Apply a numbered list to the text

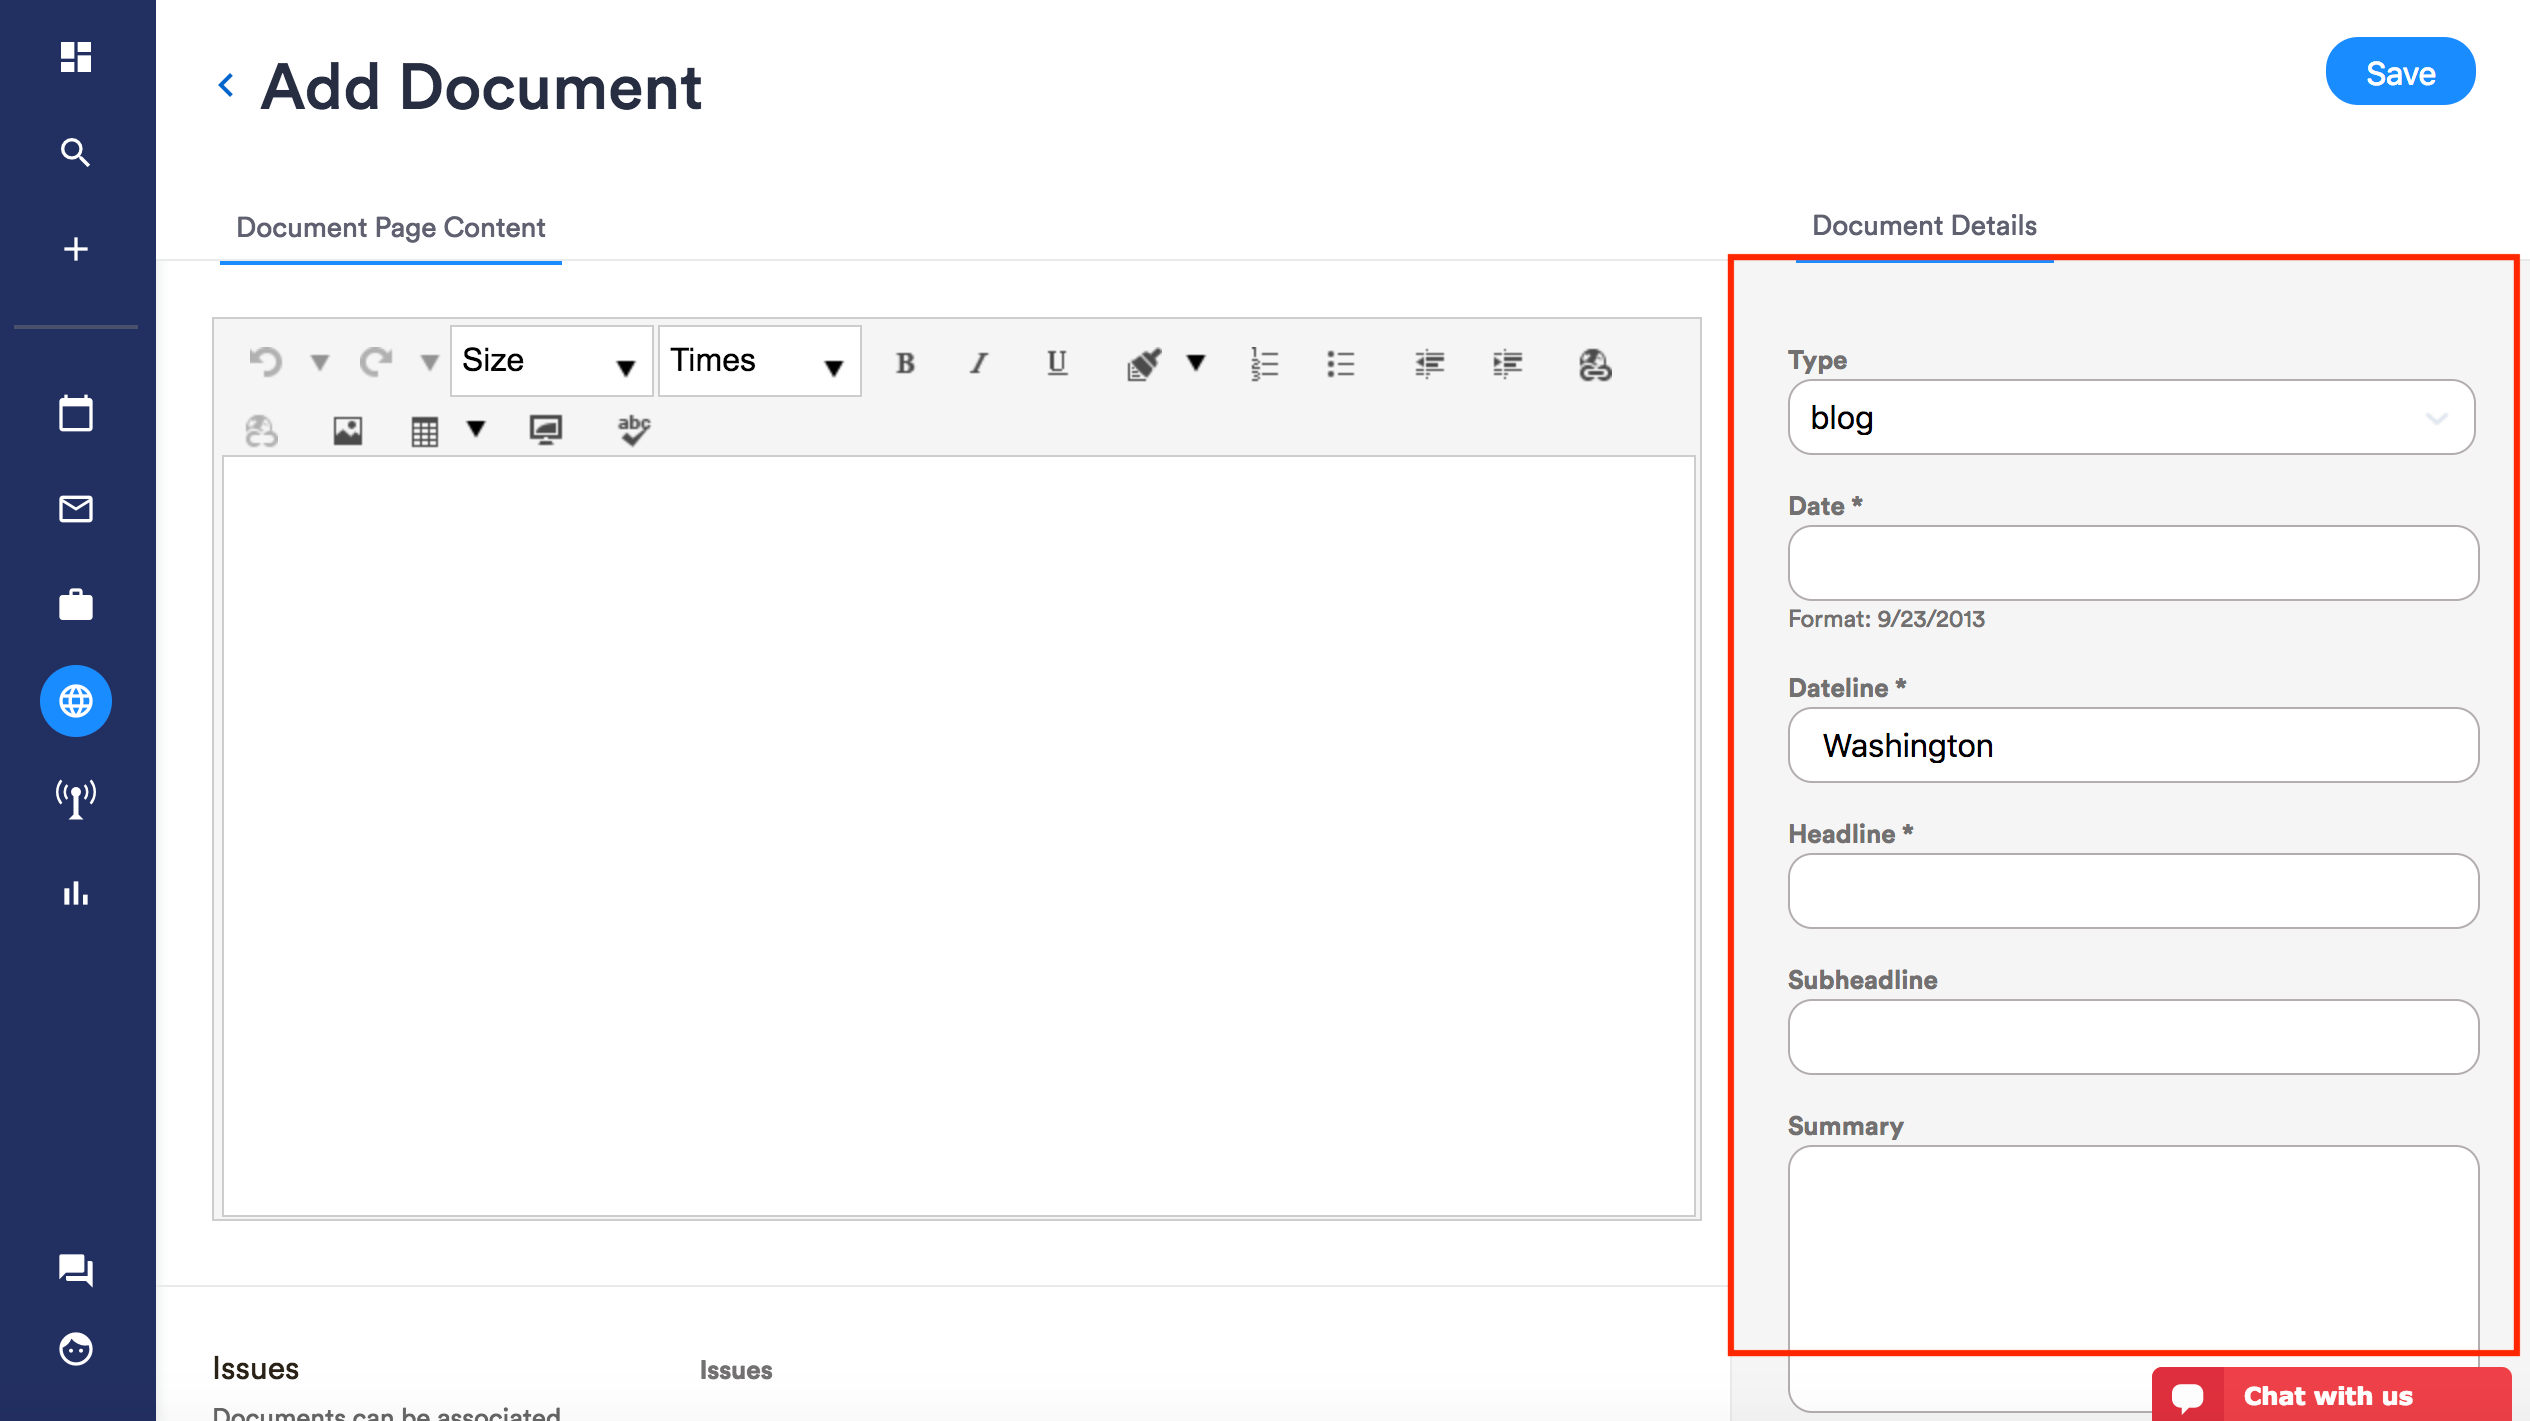(x=1263, y=363)
